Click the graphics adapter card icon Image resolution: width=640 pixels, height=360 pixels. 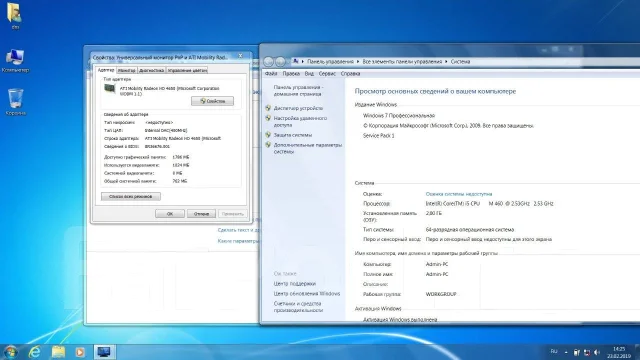click(x=109, y=89)
